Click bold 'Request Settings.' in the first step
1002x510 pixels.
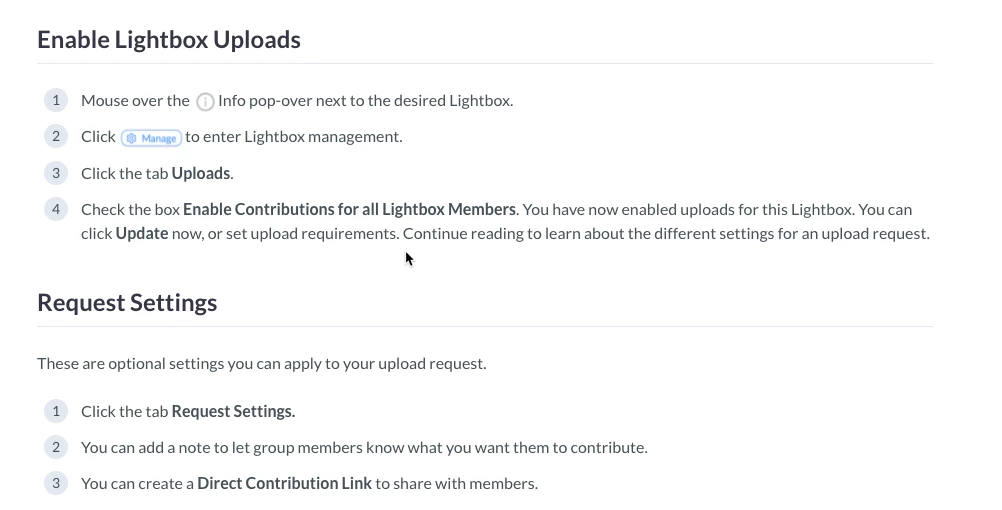(x=233, y=411)
